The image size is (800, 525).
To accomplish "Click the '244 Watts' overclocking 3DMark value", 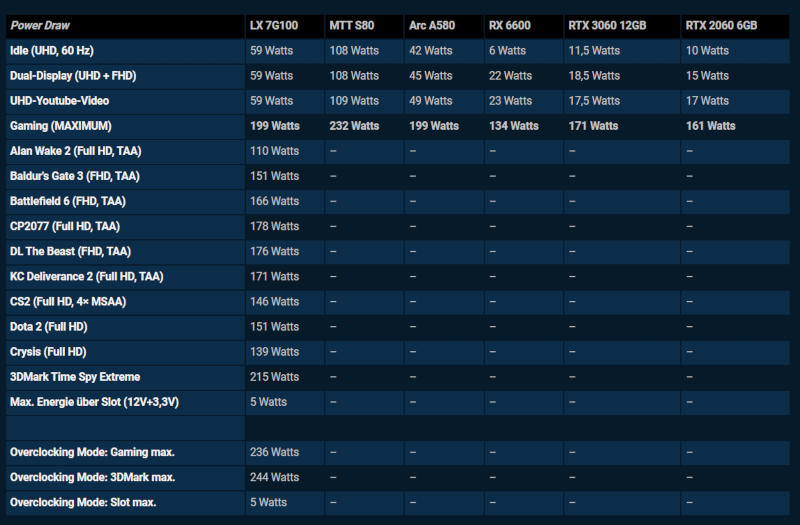I will point(274,477).
